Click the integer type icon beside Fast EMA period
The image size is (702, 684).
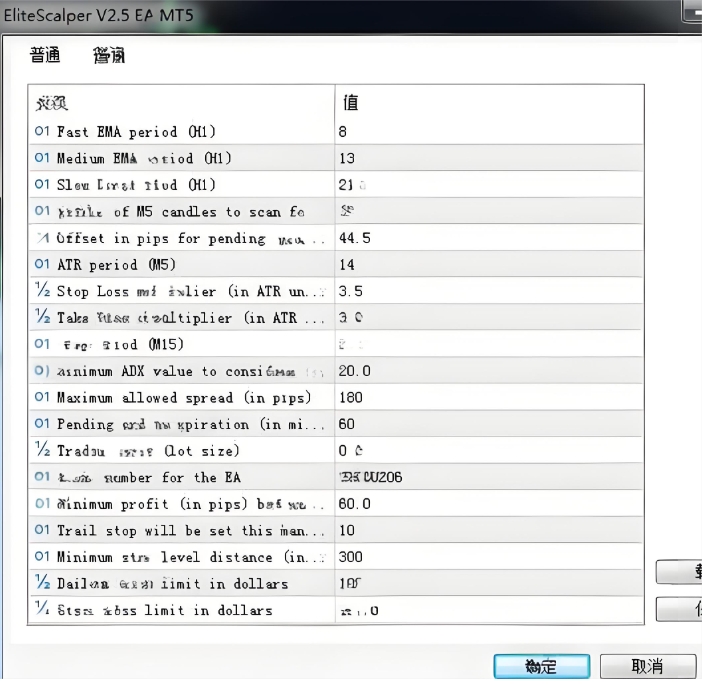coord(42,132)
